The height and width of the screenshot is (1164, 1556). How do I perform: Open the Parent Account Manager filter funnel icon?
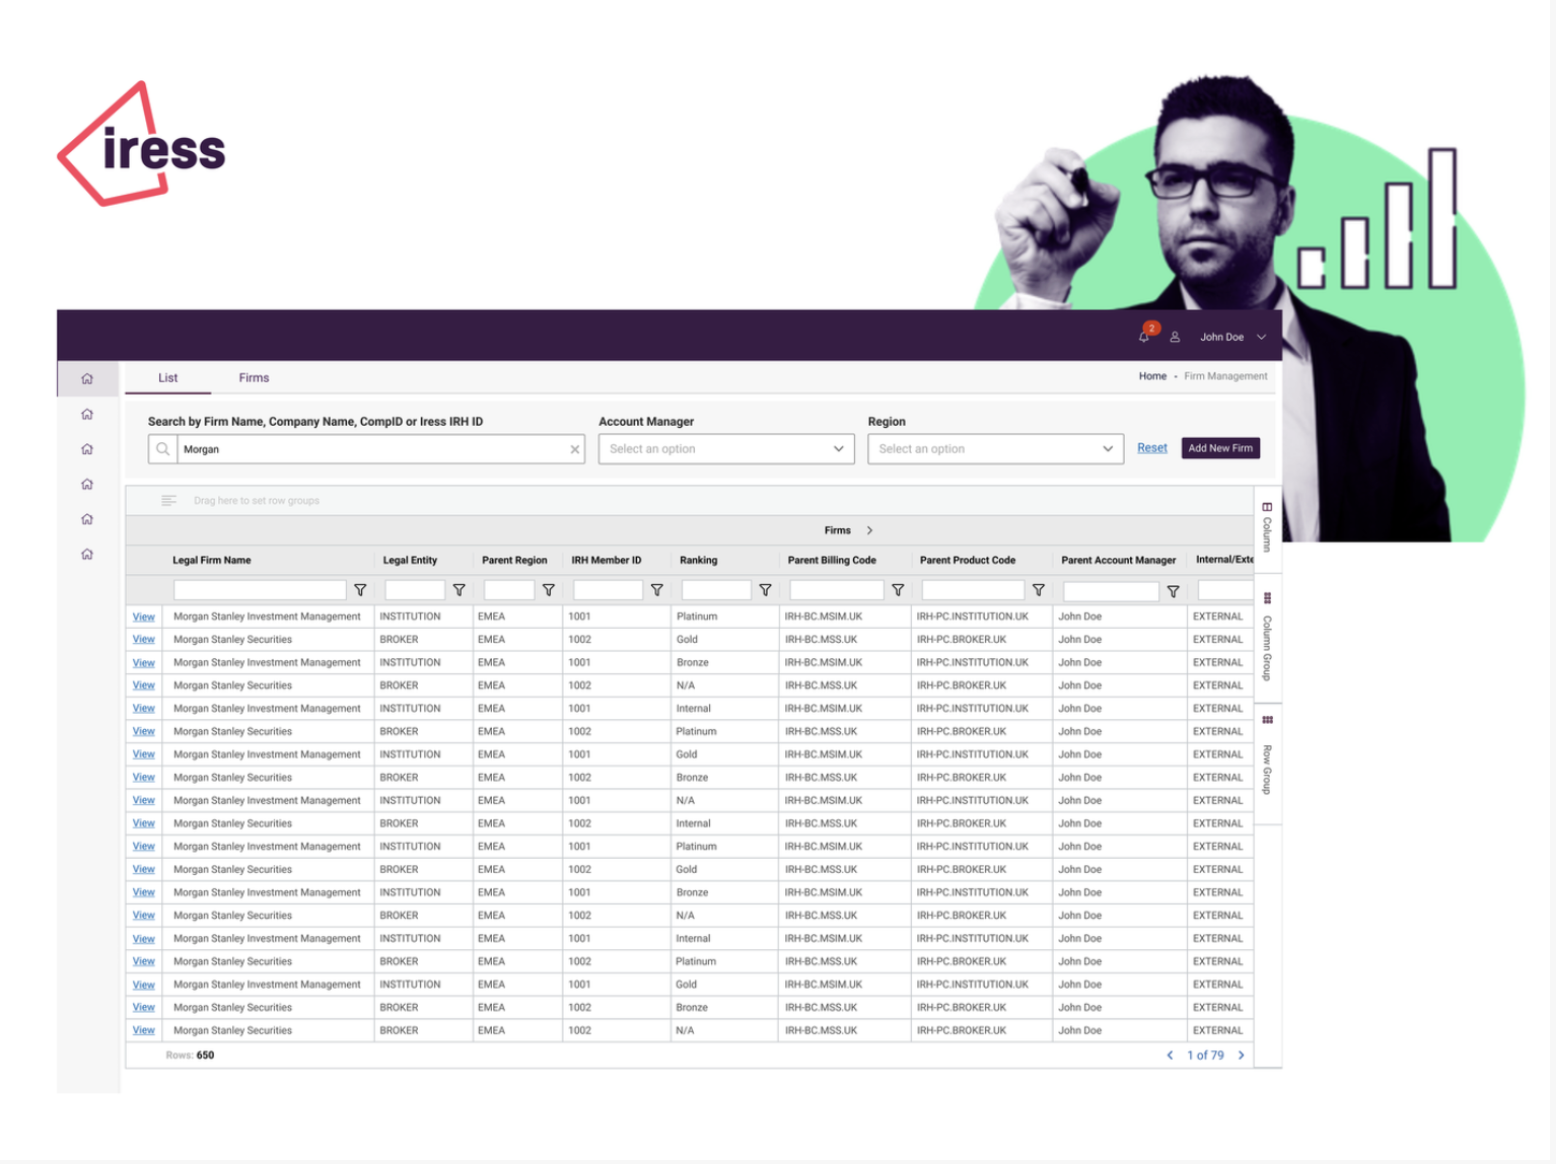tap(1173, 592)
